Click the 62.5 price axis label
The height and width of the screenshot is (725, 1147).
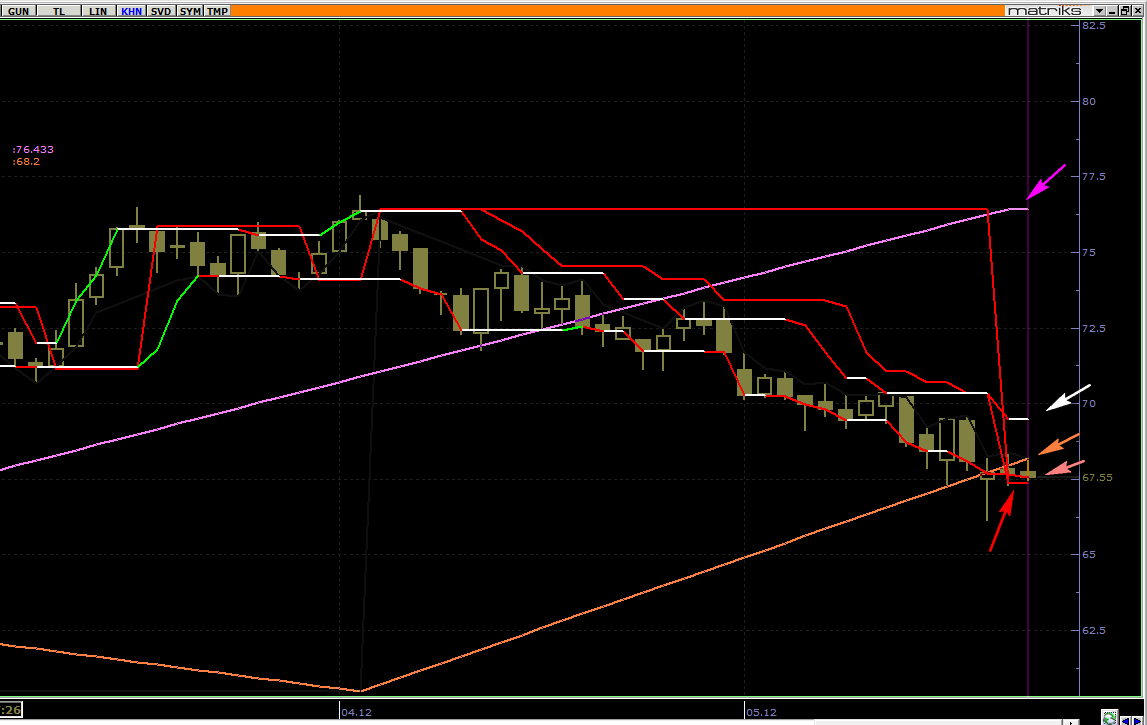pos(1094,630)
